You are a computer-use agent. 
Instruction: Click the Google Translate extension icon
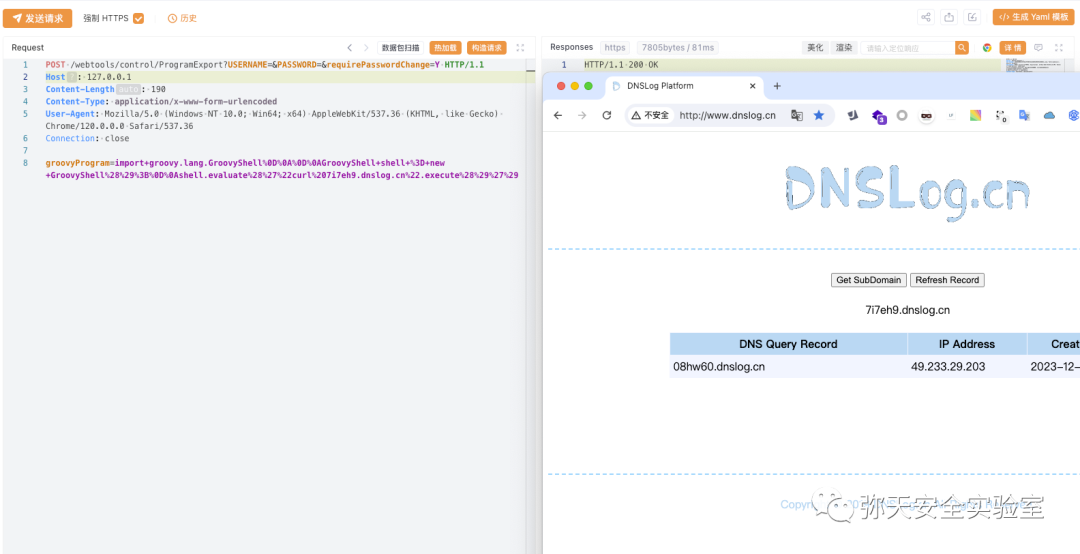[1024, 115]
